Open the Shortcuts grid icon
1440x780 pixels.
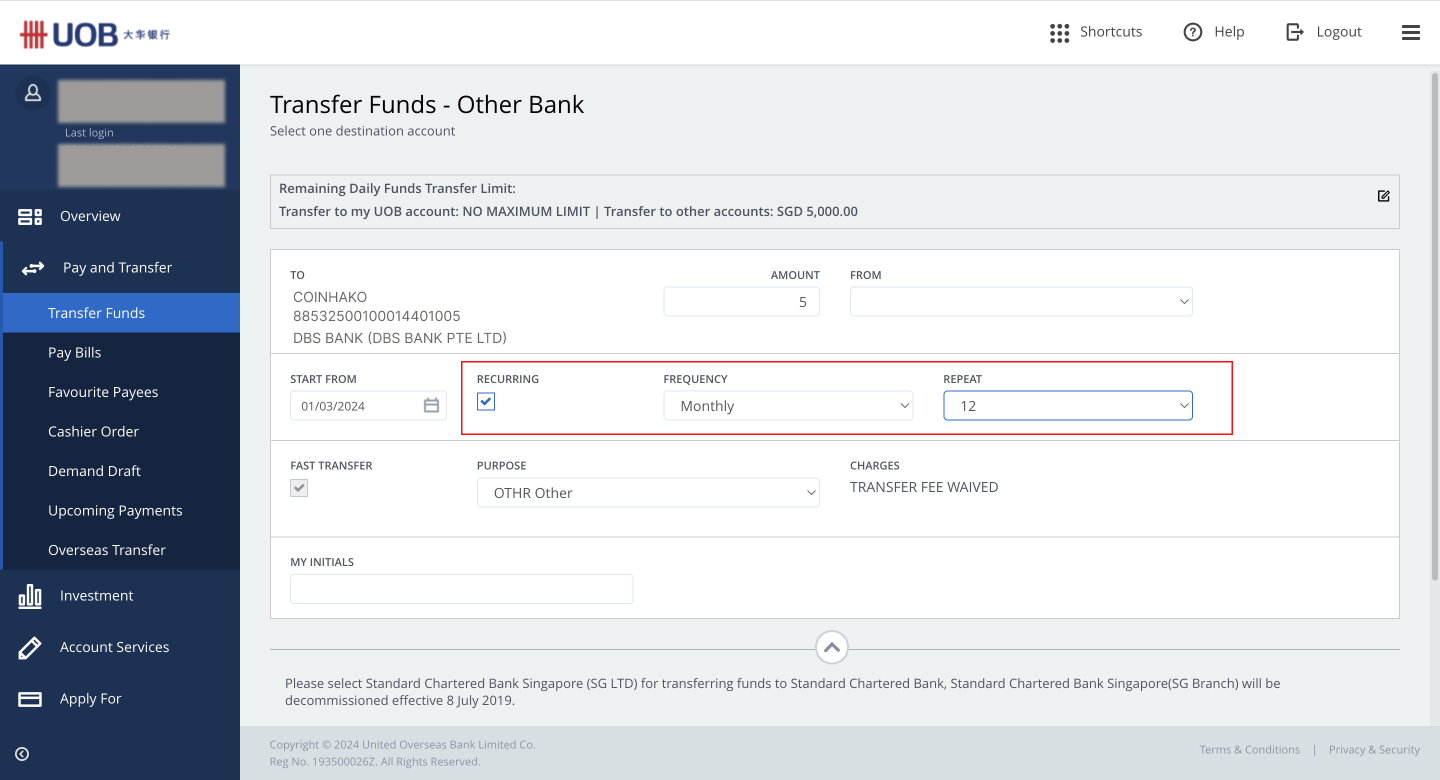1059,33
